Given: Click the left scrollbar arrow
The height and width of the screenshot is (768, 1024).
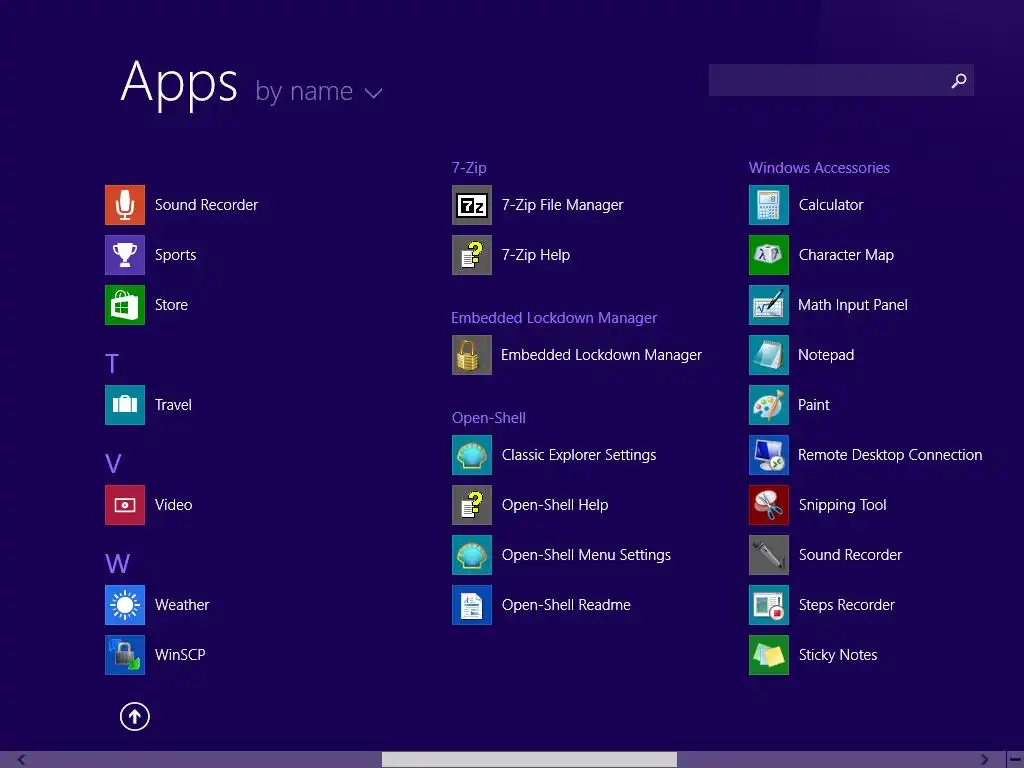Looking at the screenshot, I should (22, 760).
